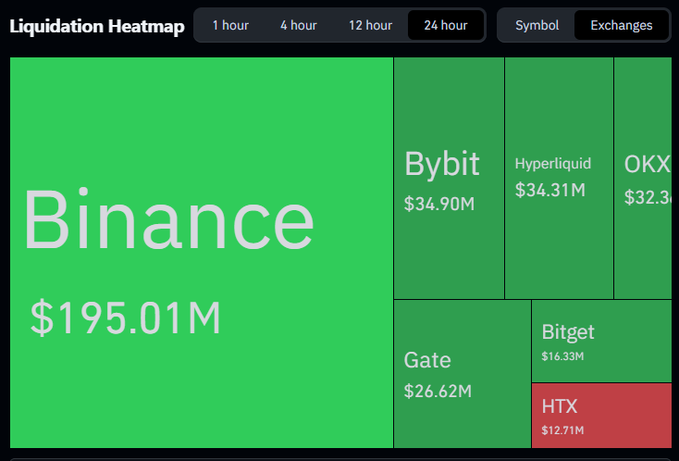Click the red HTX heatmap tile
The image size is (679, 461).
point(602,416)
